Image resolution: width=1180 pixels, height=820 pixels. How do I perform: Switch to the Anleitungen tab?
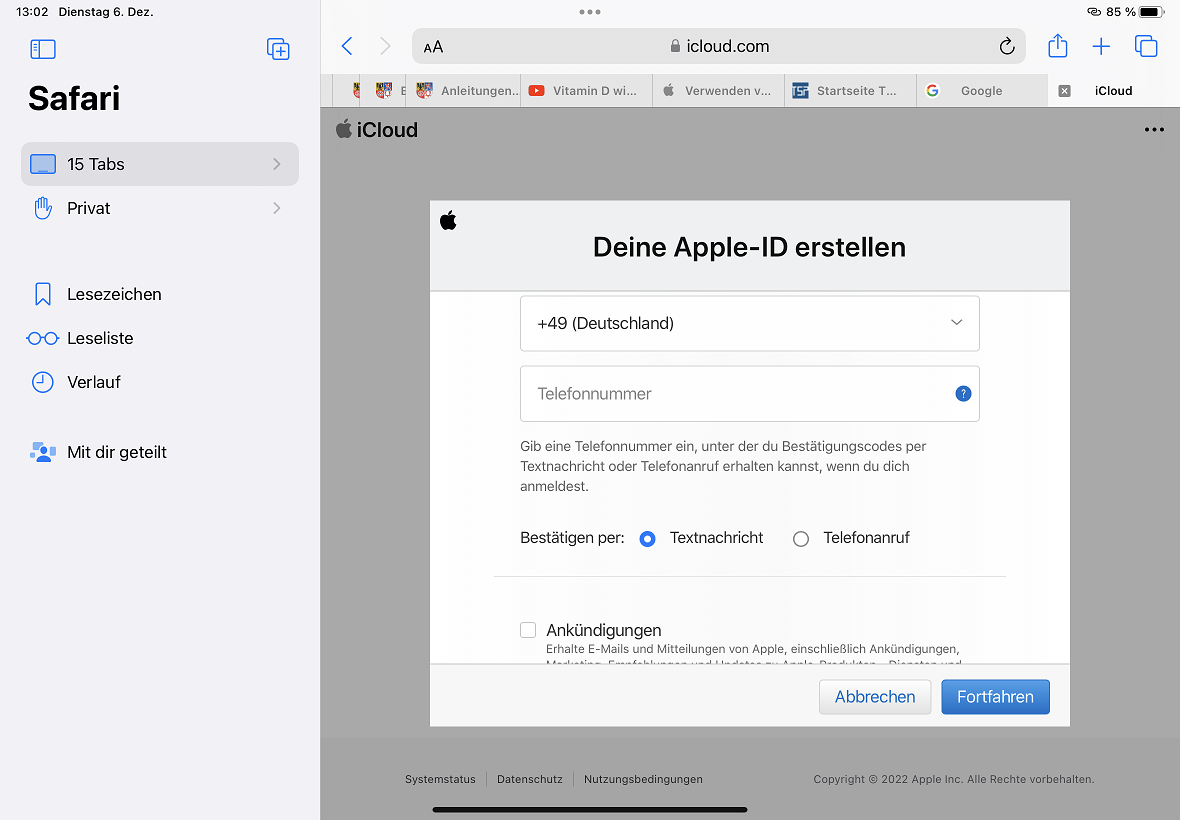point(466,91)
